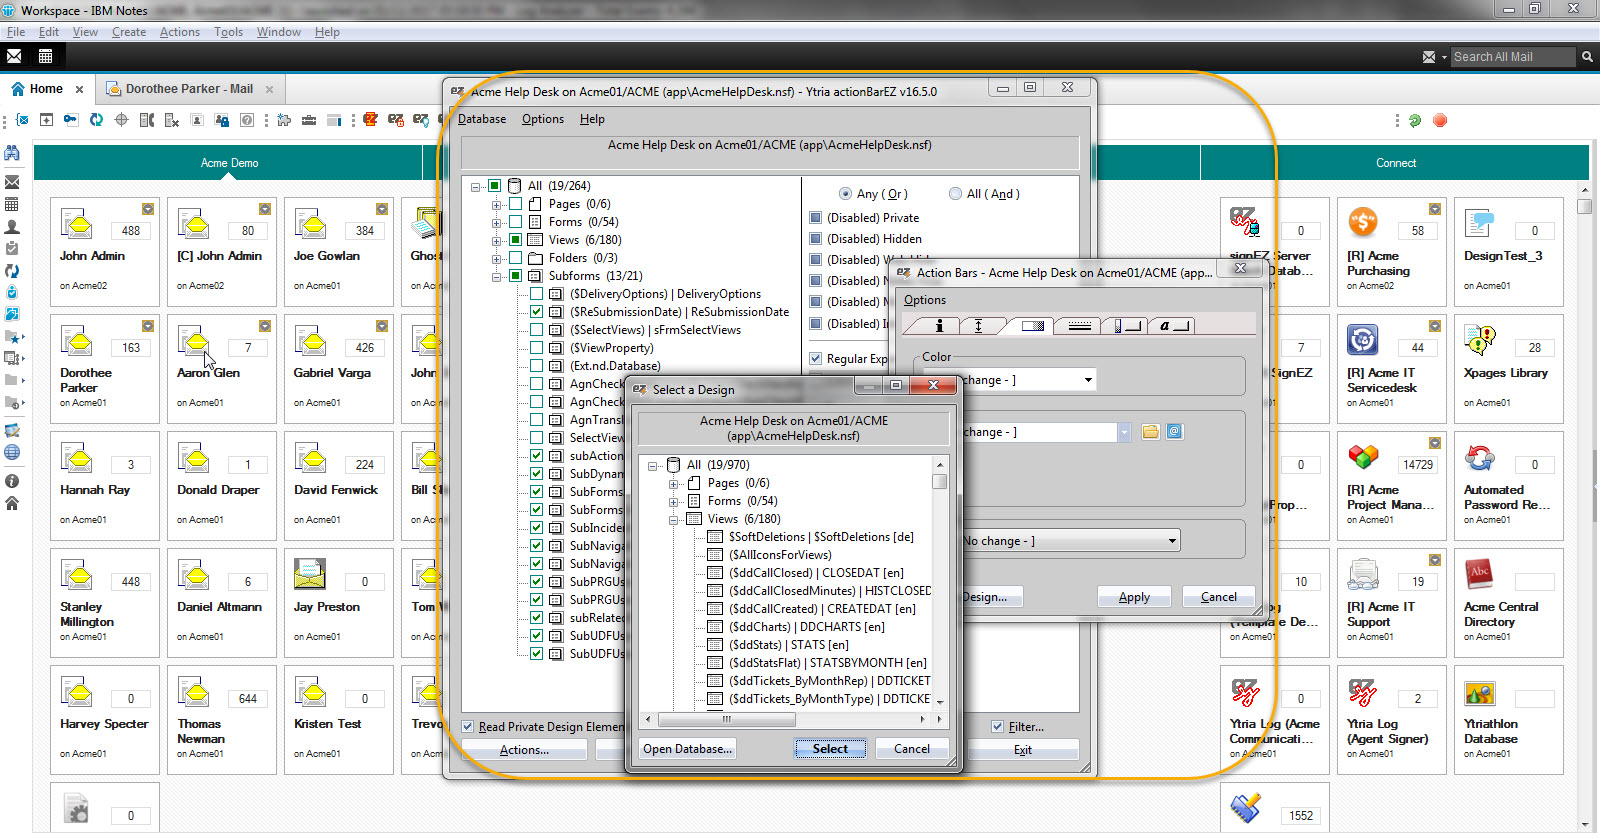Collapse the Subforms (13/21) node
The image size is (1600, 837).
(x=496, y=276)
